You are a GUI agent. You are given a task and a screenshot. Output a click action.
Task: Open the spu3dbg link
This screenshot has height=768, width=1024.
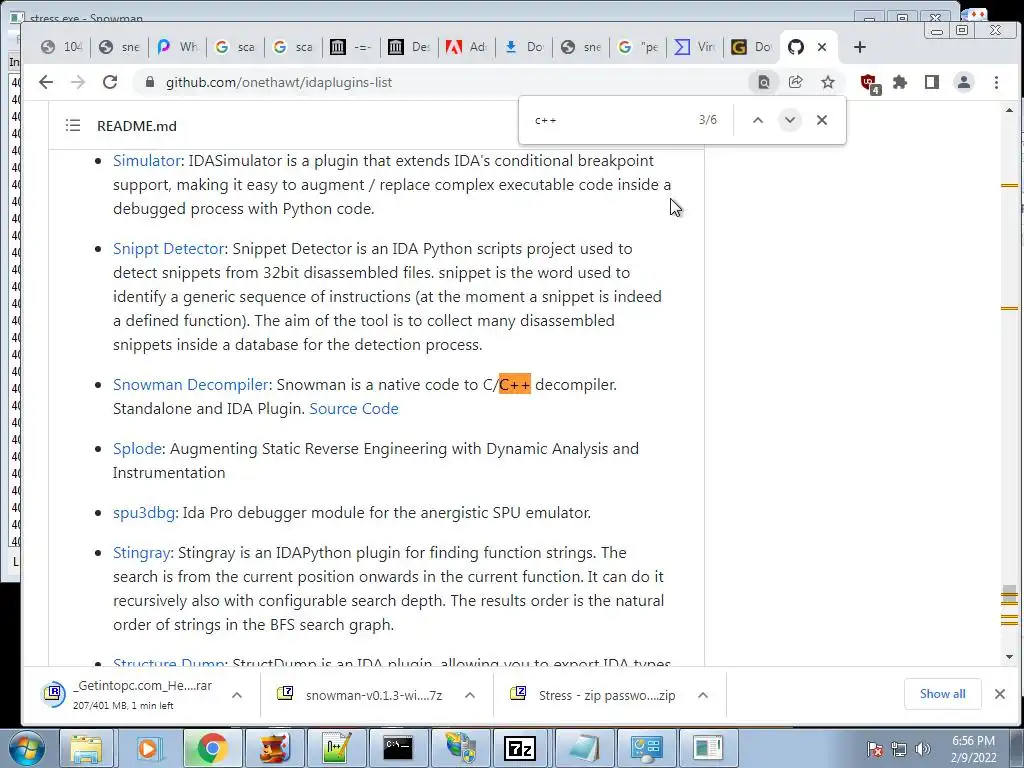144,513
